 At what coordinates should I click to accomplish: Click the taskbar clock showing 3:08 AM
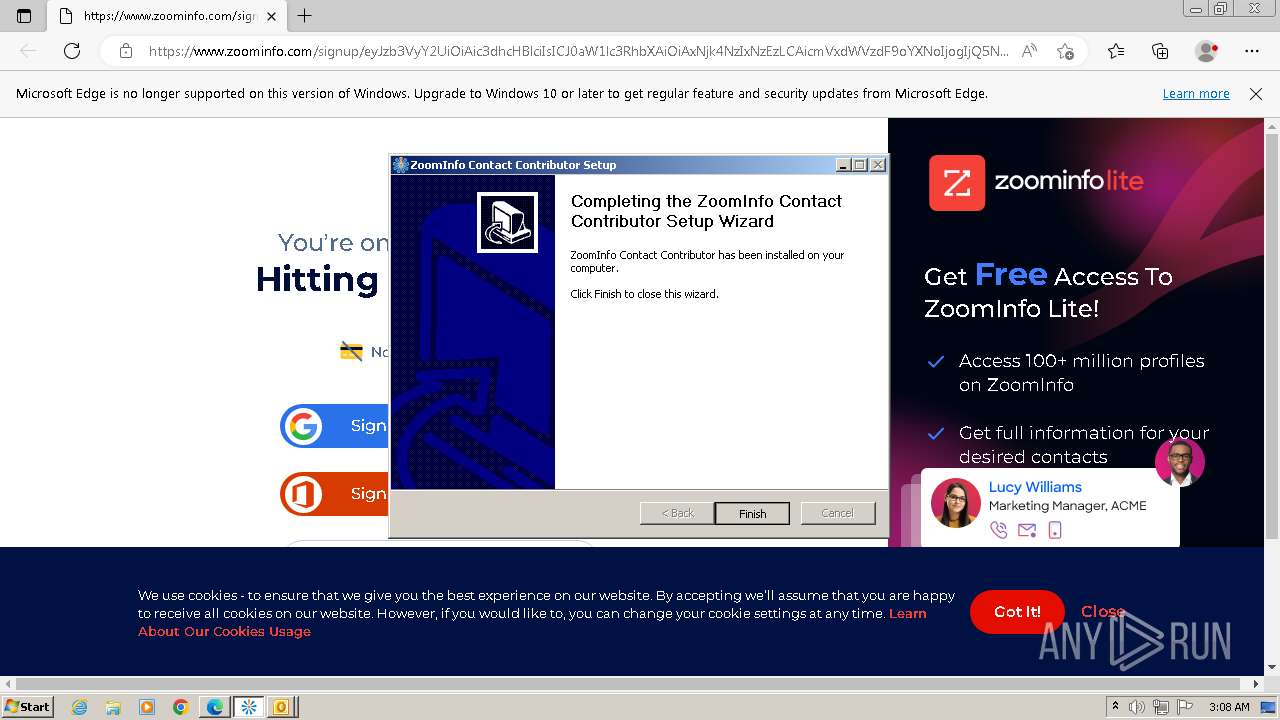(x=1229, y=707)
